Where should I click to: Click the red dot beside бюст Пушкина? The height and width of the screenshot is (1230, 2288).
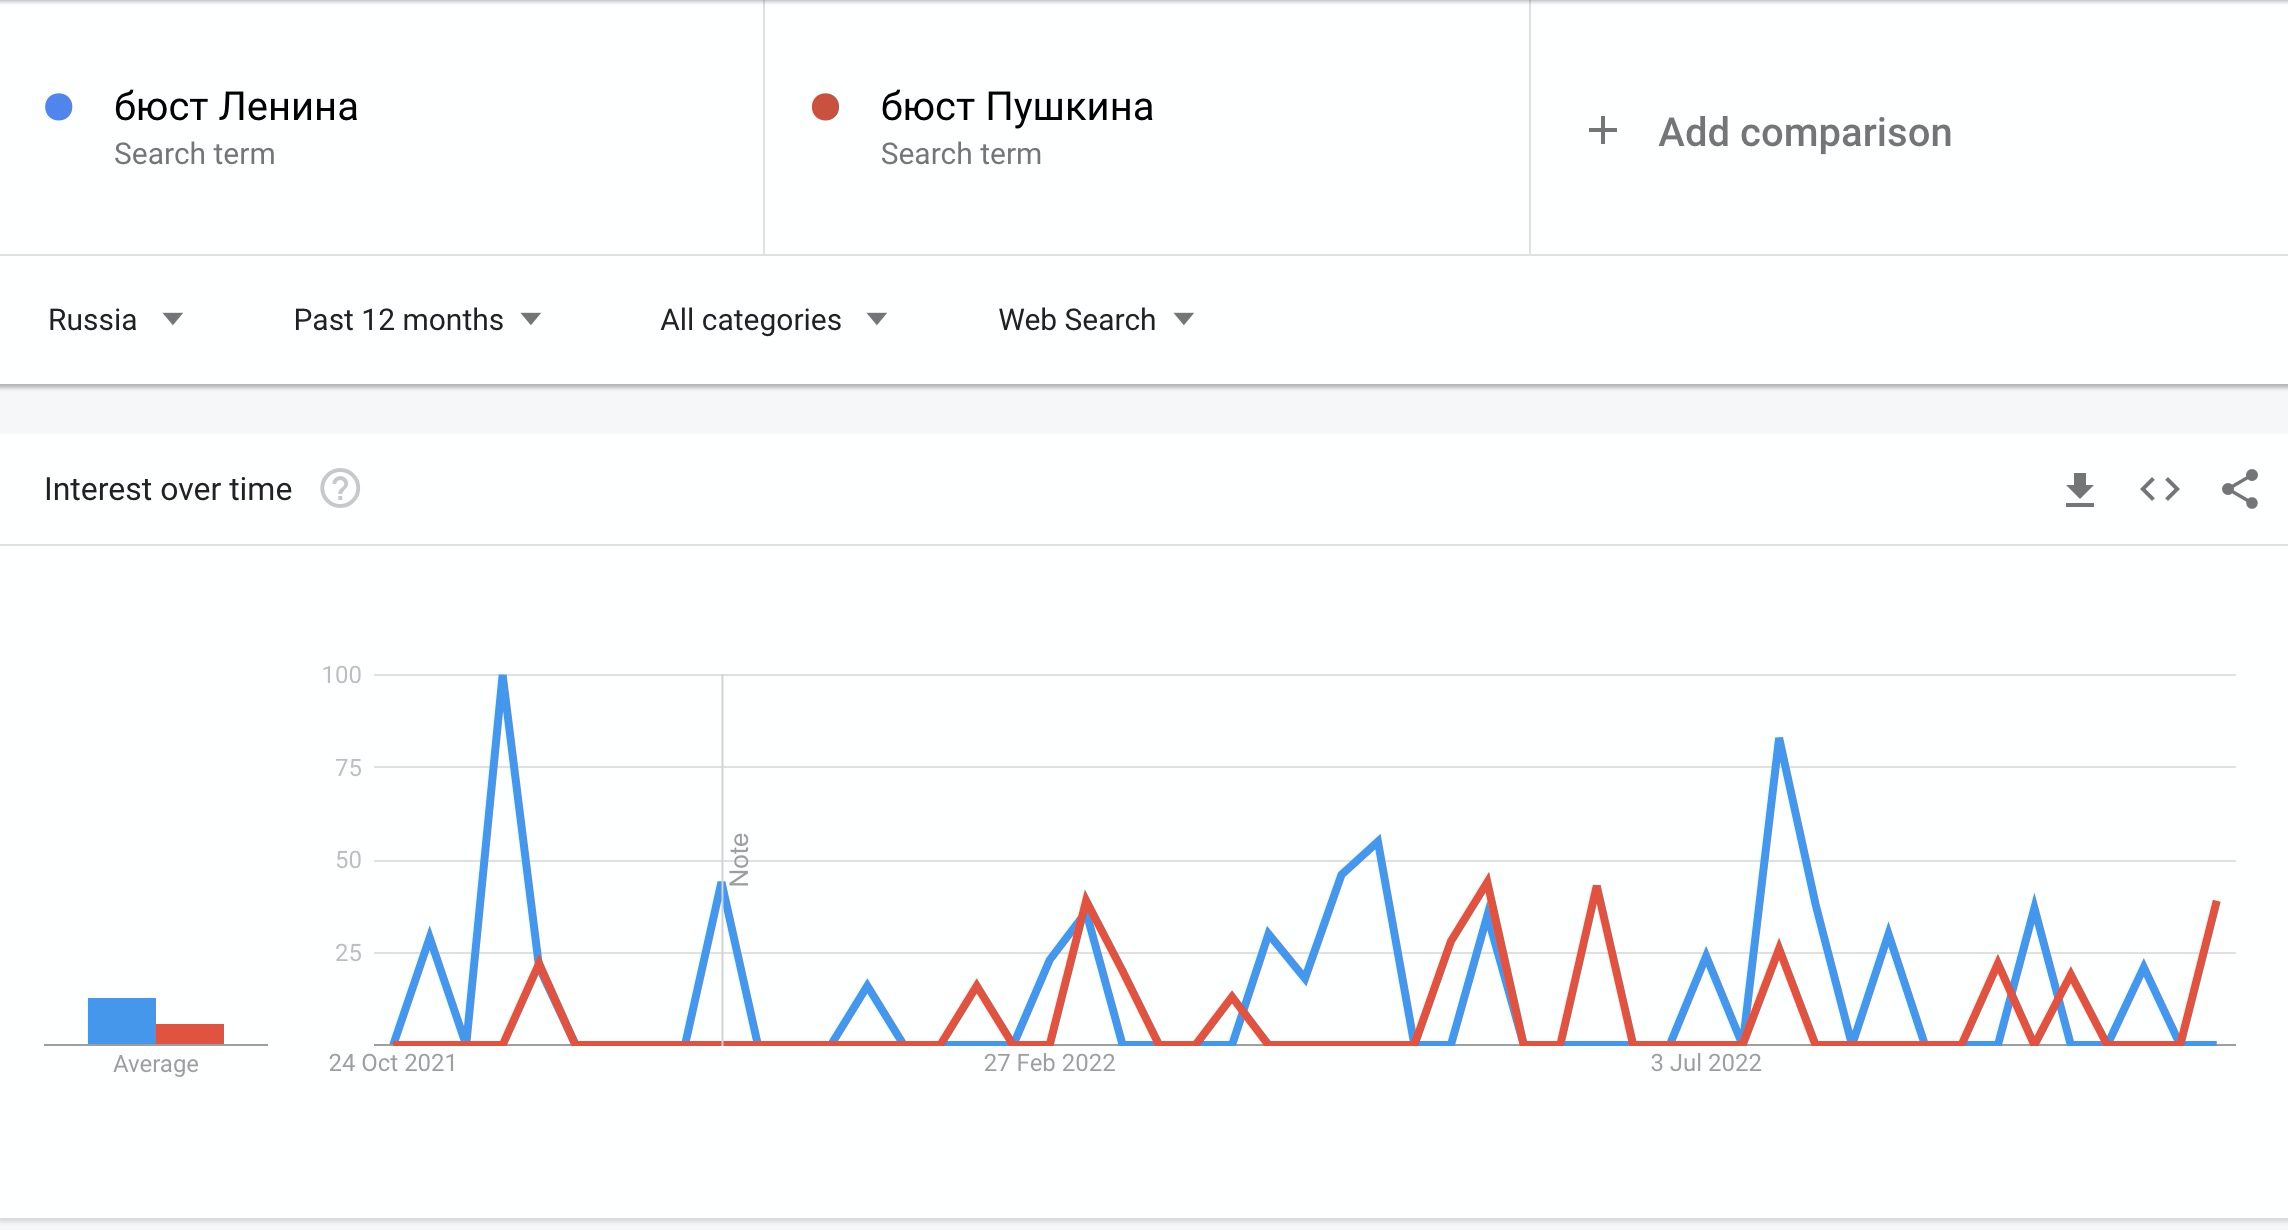pos(825,107)
